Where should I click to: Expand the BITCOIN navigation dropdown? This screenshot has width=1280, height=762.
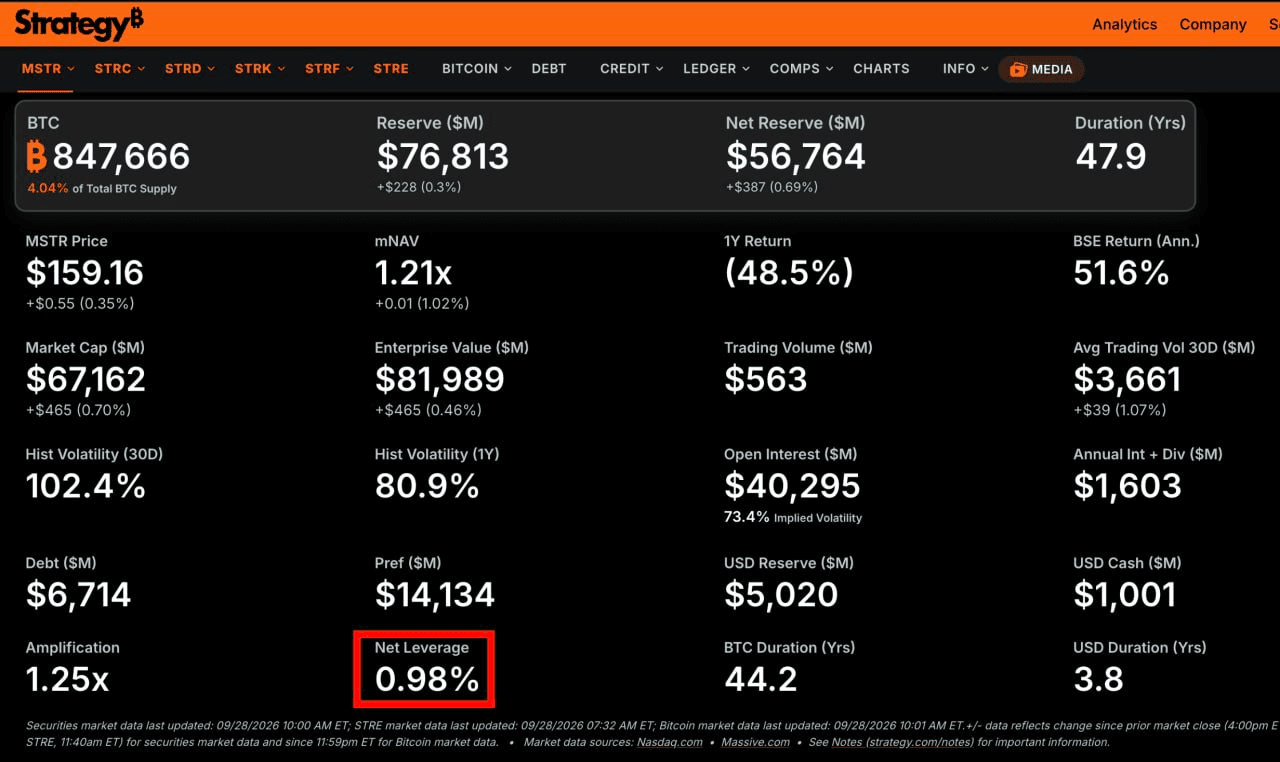(x=477, y=69)
